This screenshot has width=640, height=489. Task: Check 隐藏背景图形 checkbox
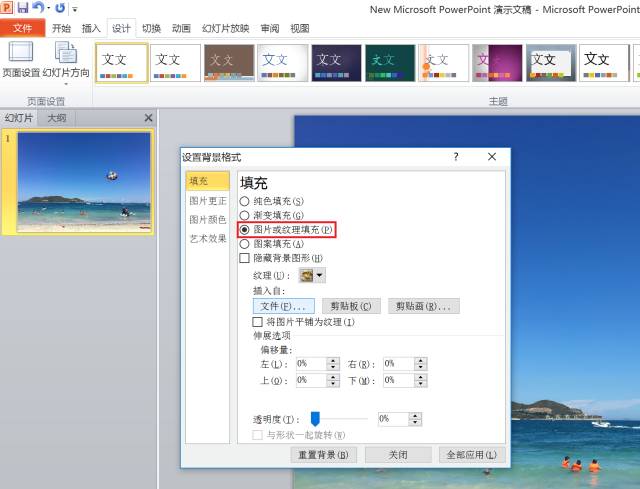click(x=244, y=258)
